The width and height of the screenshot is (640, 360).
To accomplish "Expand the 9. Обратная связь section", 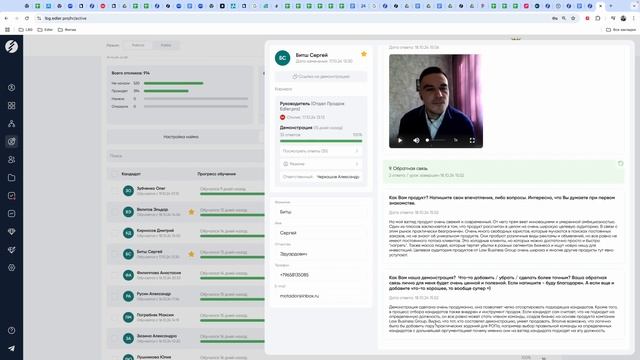I will [x=503, y=171].
